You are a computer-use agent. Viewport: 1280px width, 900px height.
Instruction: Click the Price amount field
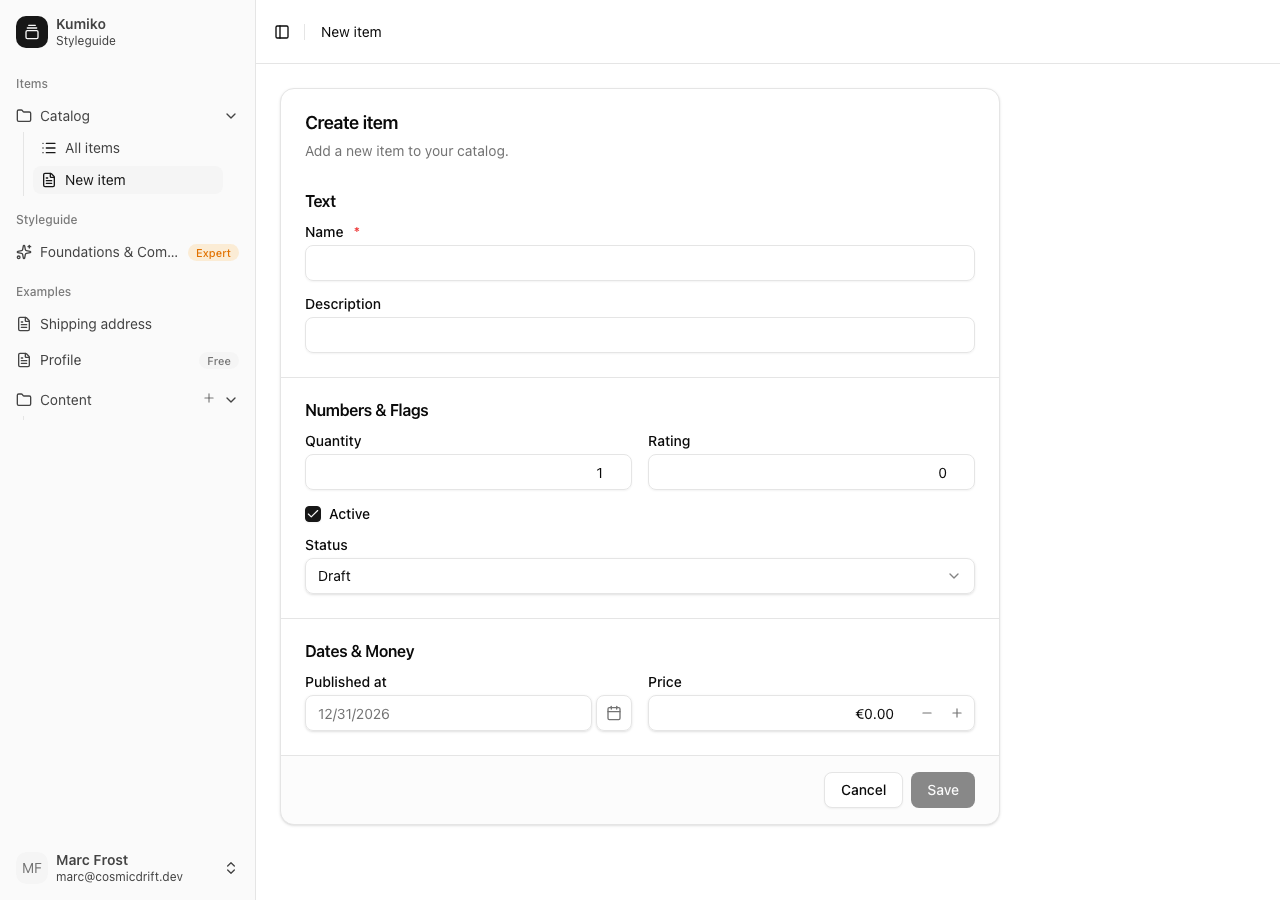pos(780,713)
